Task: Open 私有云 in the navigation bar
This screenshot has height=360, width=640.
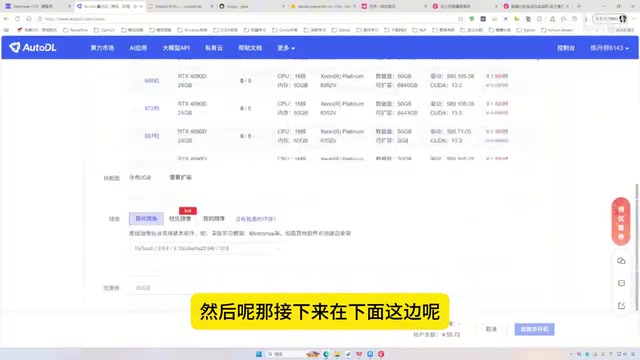Action: click(x=214, y=48)
